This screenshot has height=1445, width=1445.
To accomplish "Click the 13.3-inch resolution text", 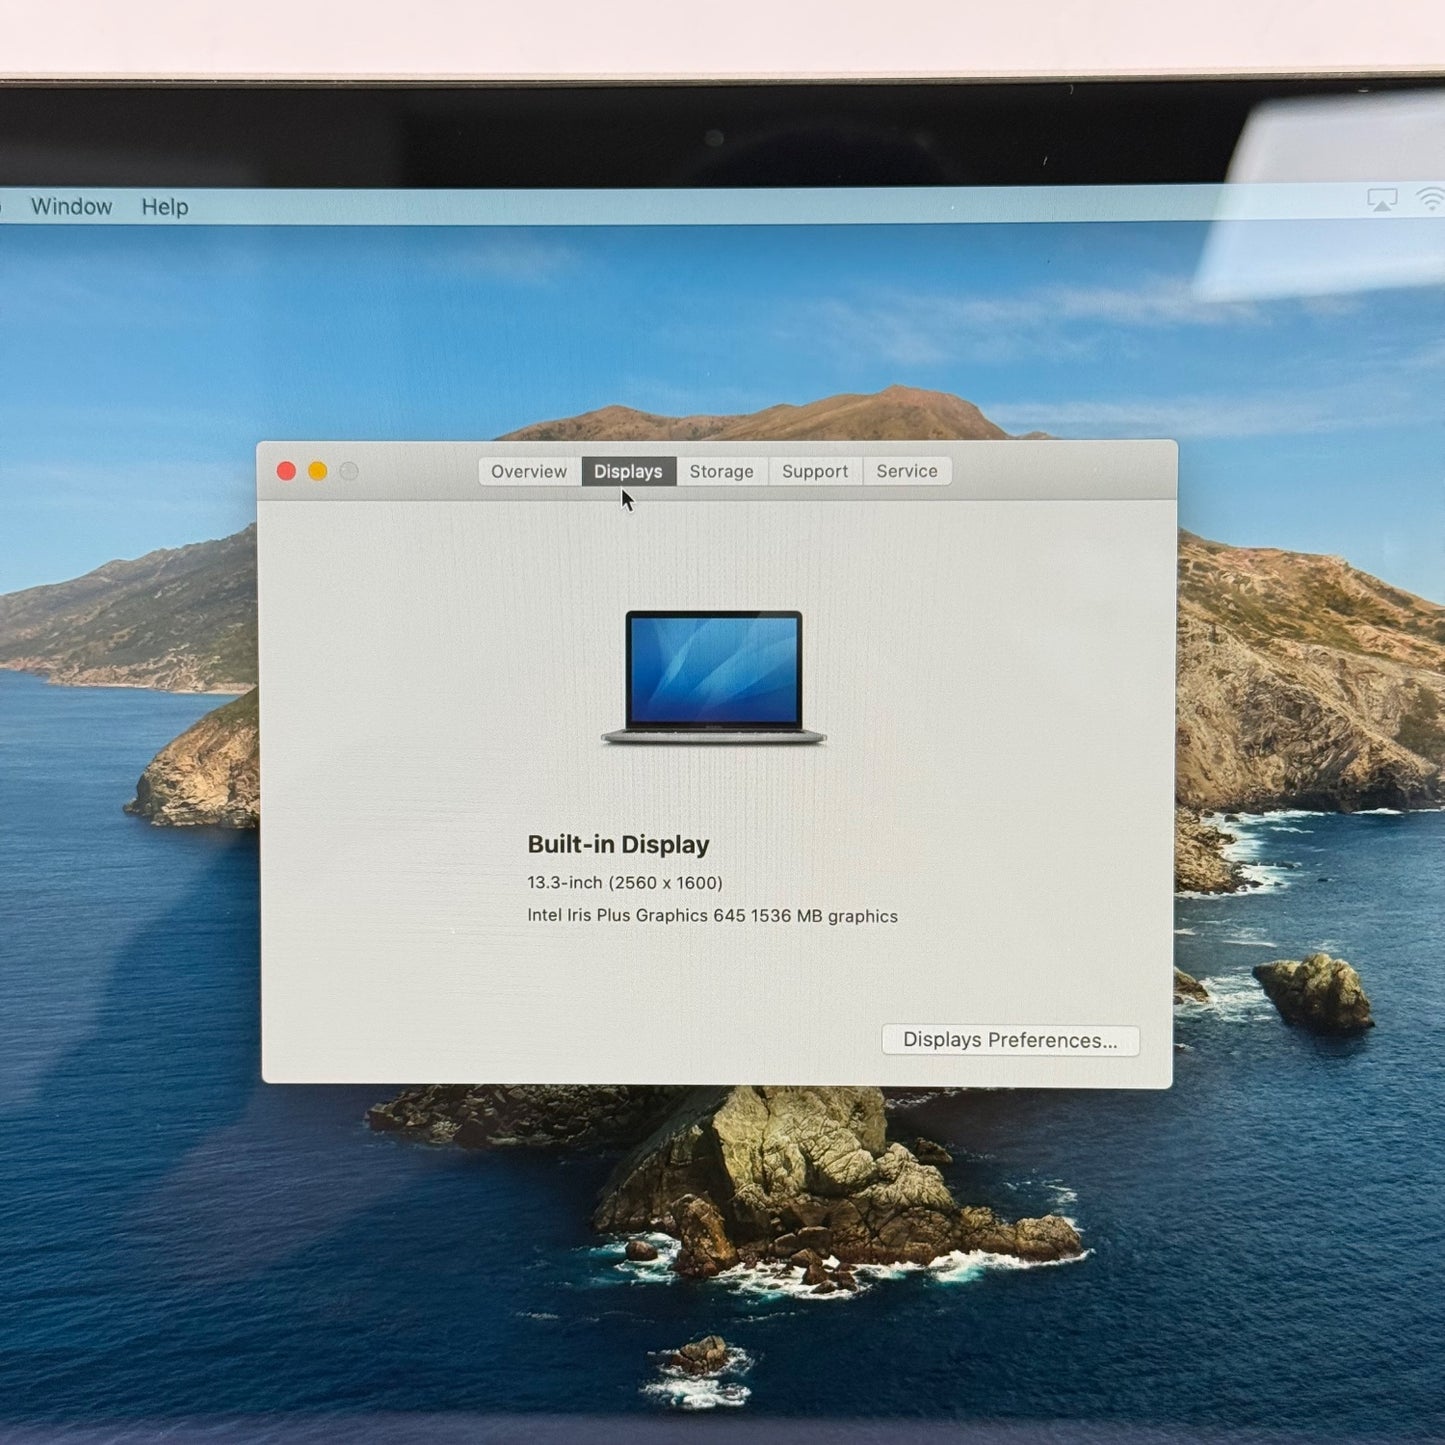I will point(625,883).
